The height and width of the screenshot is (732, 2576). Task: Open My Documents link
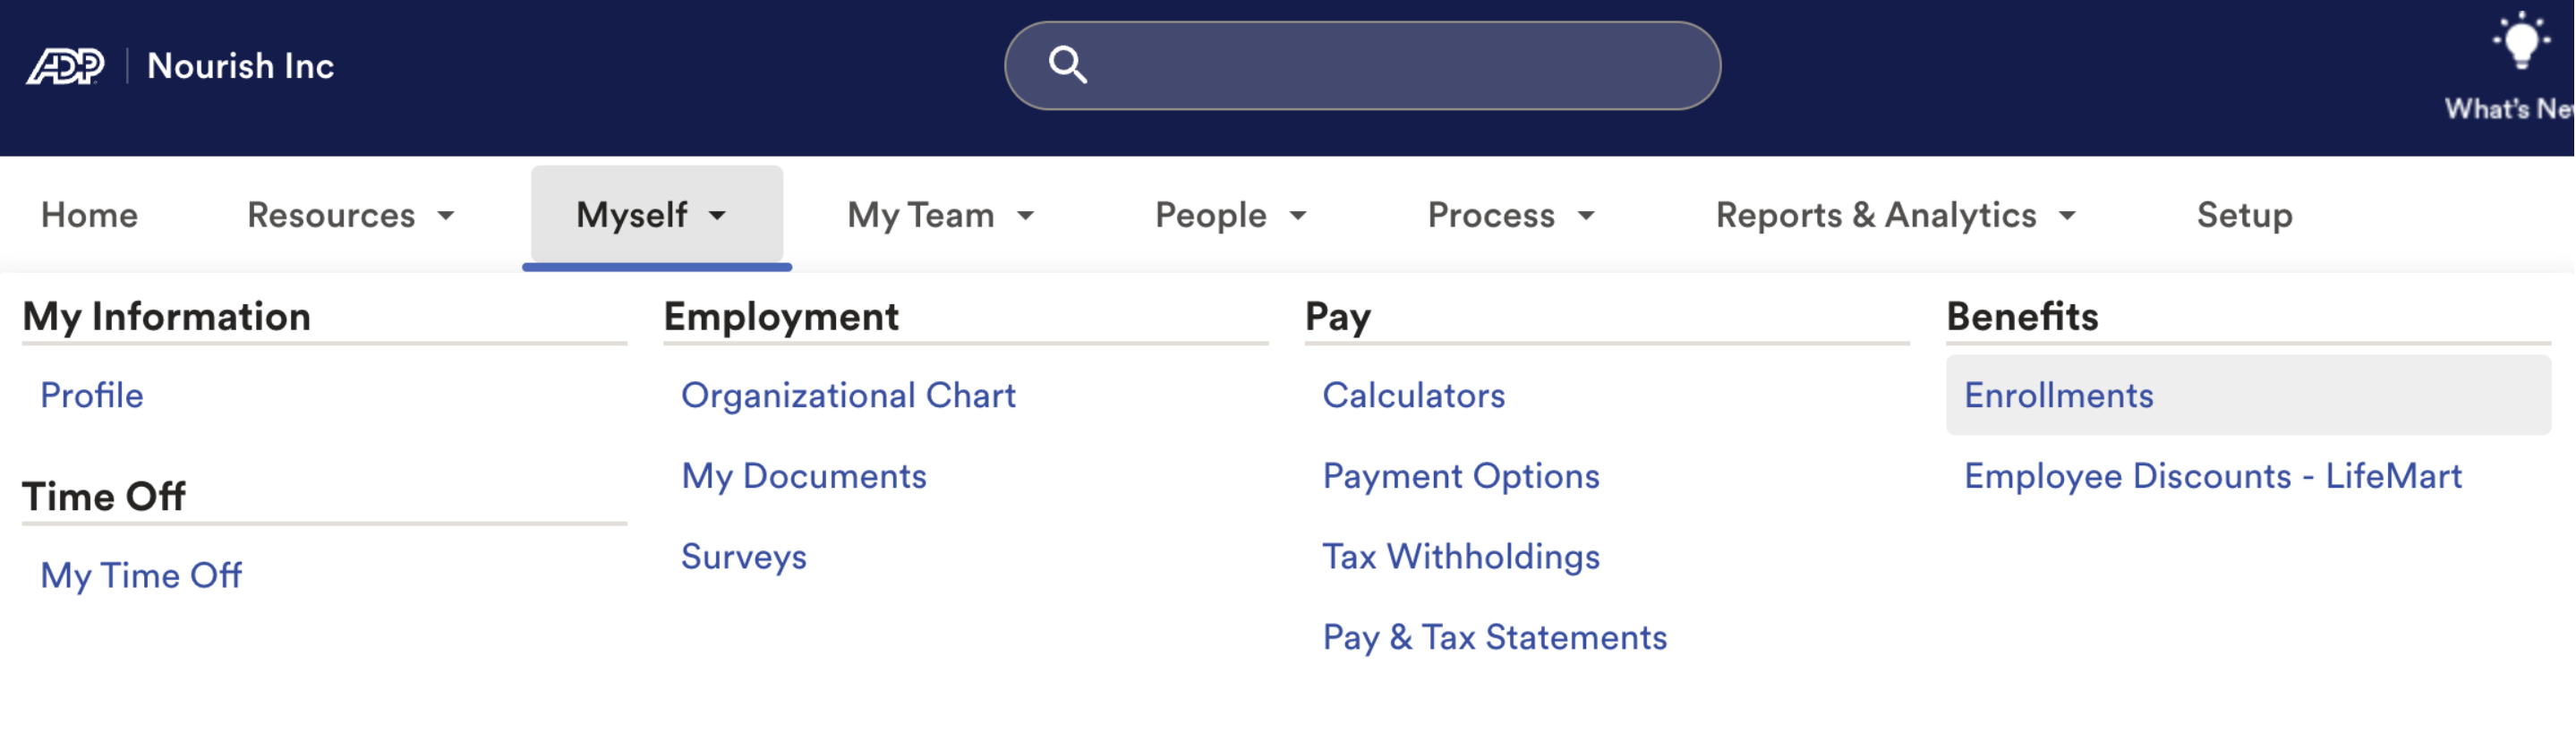804,476
